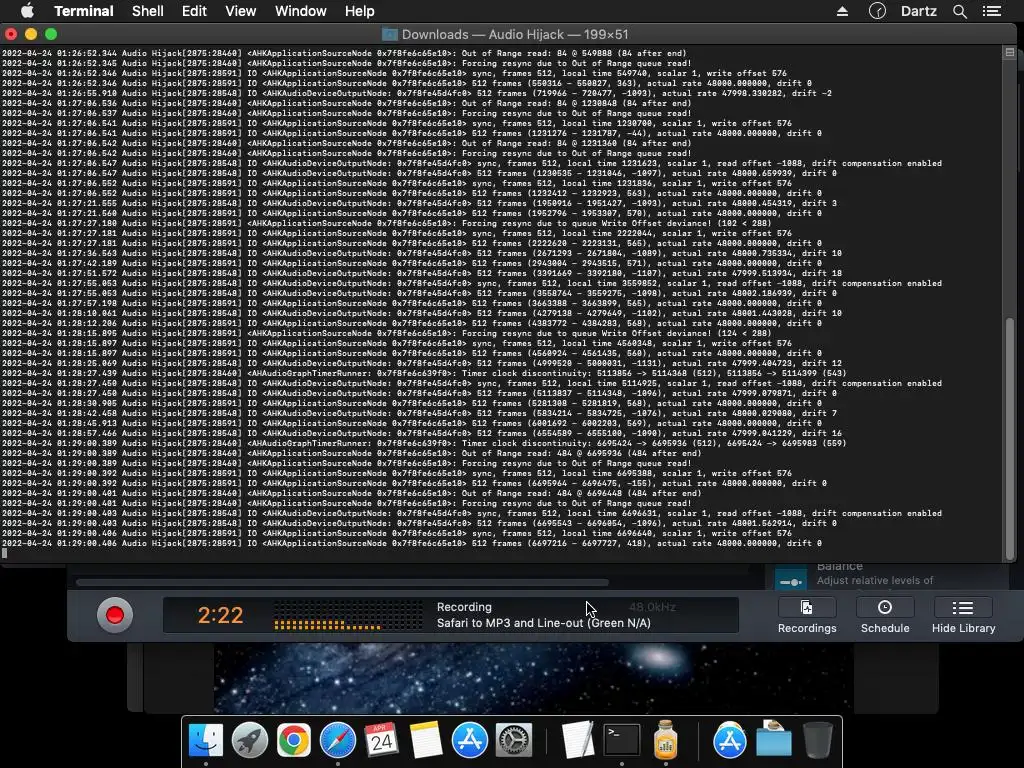1024x768 pixels.
Task: Click 'Safari to MP3 and Line-out' session text
Action: [x=543, y=623]
